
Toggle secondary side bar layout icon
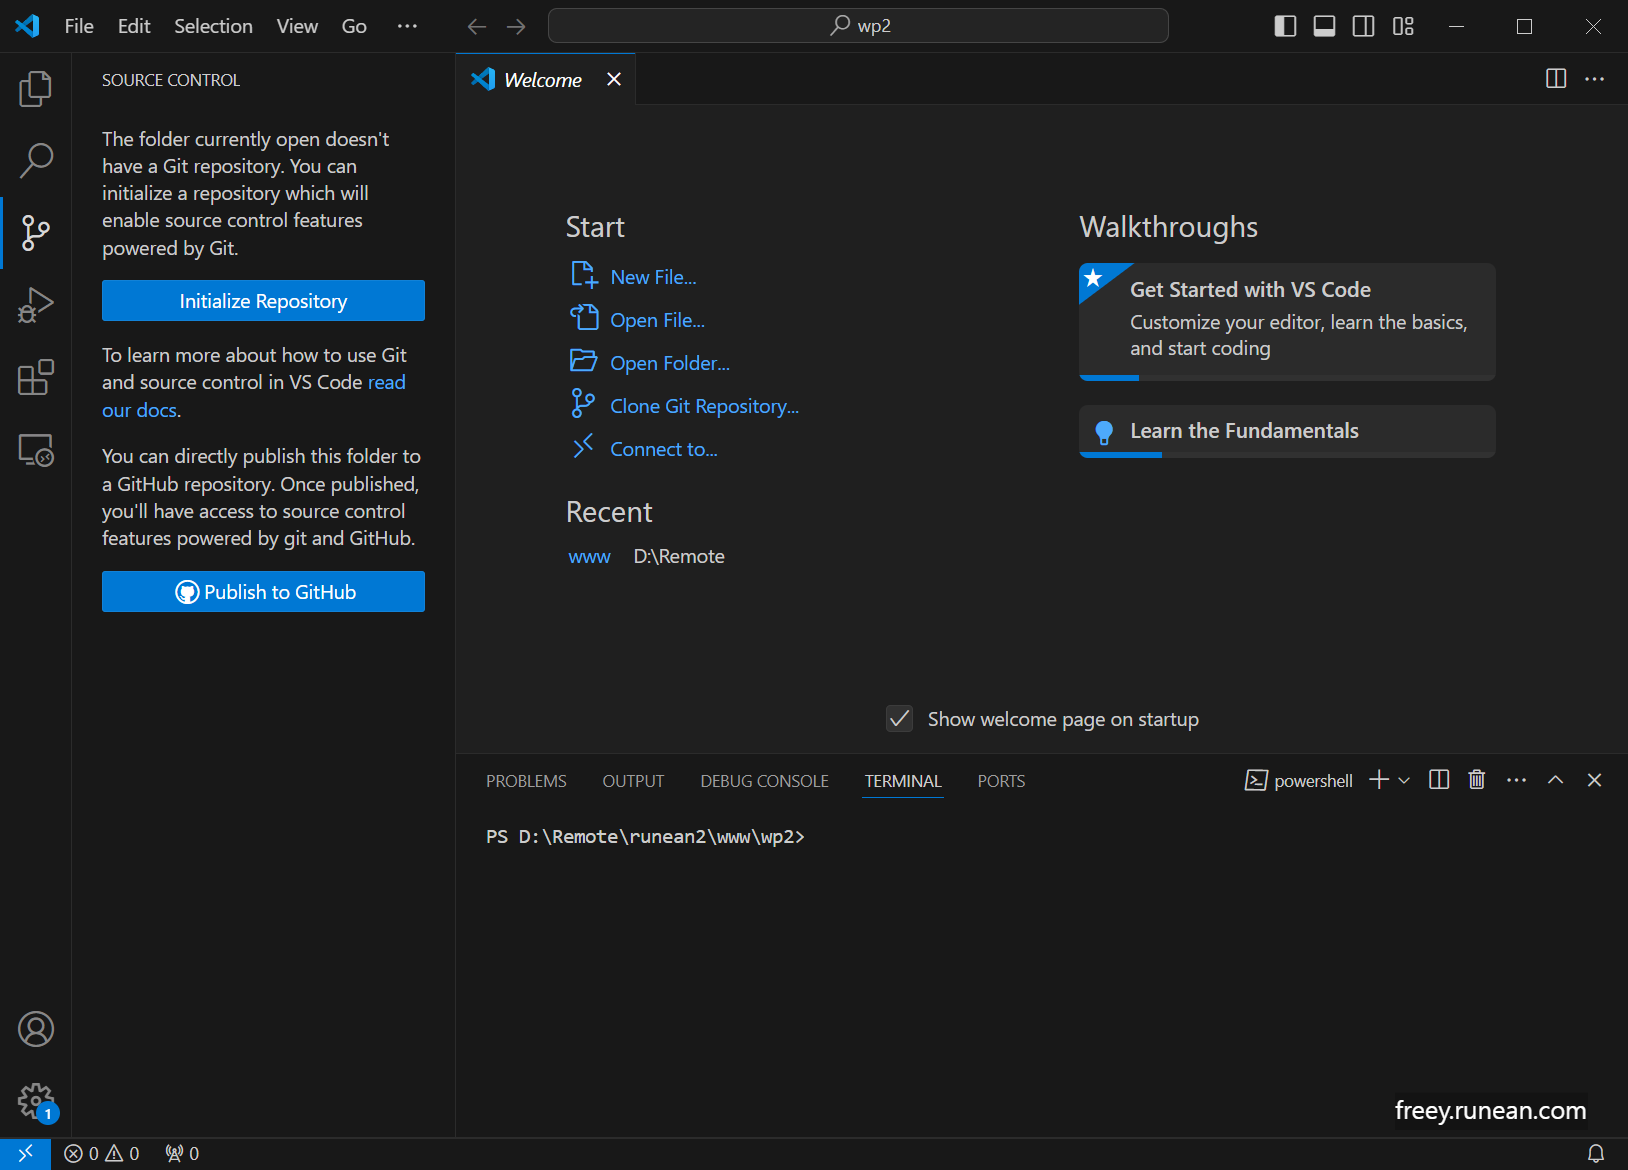[x=1363, y=26]
